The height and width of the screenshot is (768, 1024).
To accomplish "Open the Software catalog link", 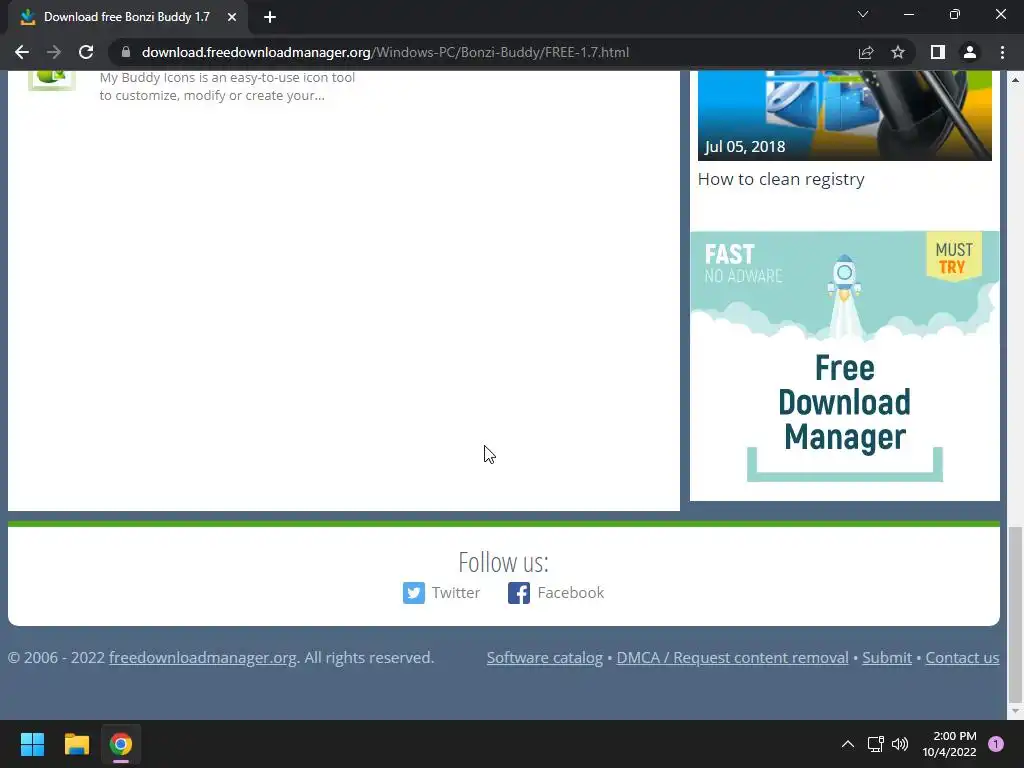I will pos(545,658).
